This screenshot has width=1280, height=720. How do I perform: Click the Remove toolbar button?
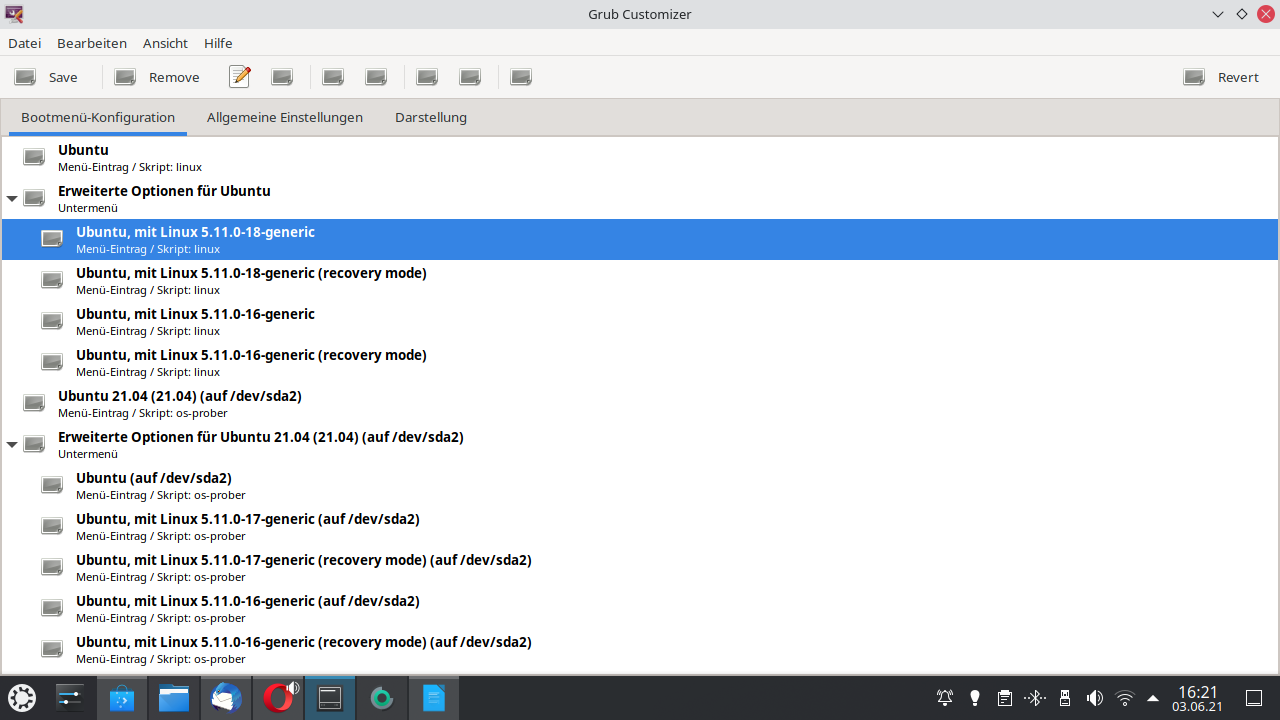157,77
